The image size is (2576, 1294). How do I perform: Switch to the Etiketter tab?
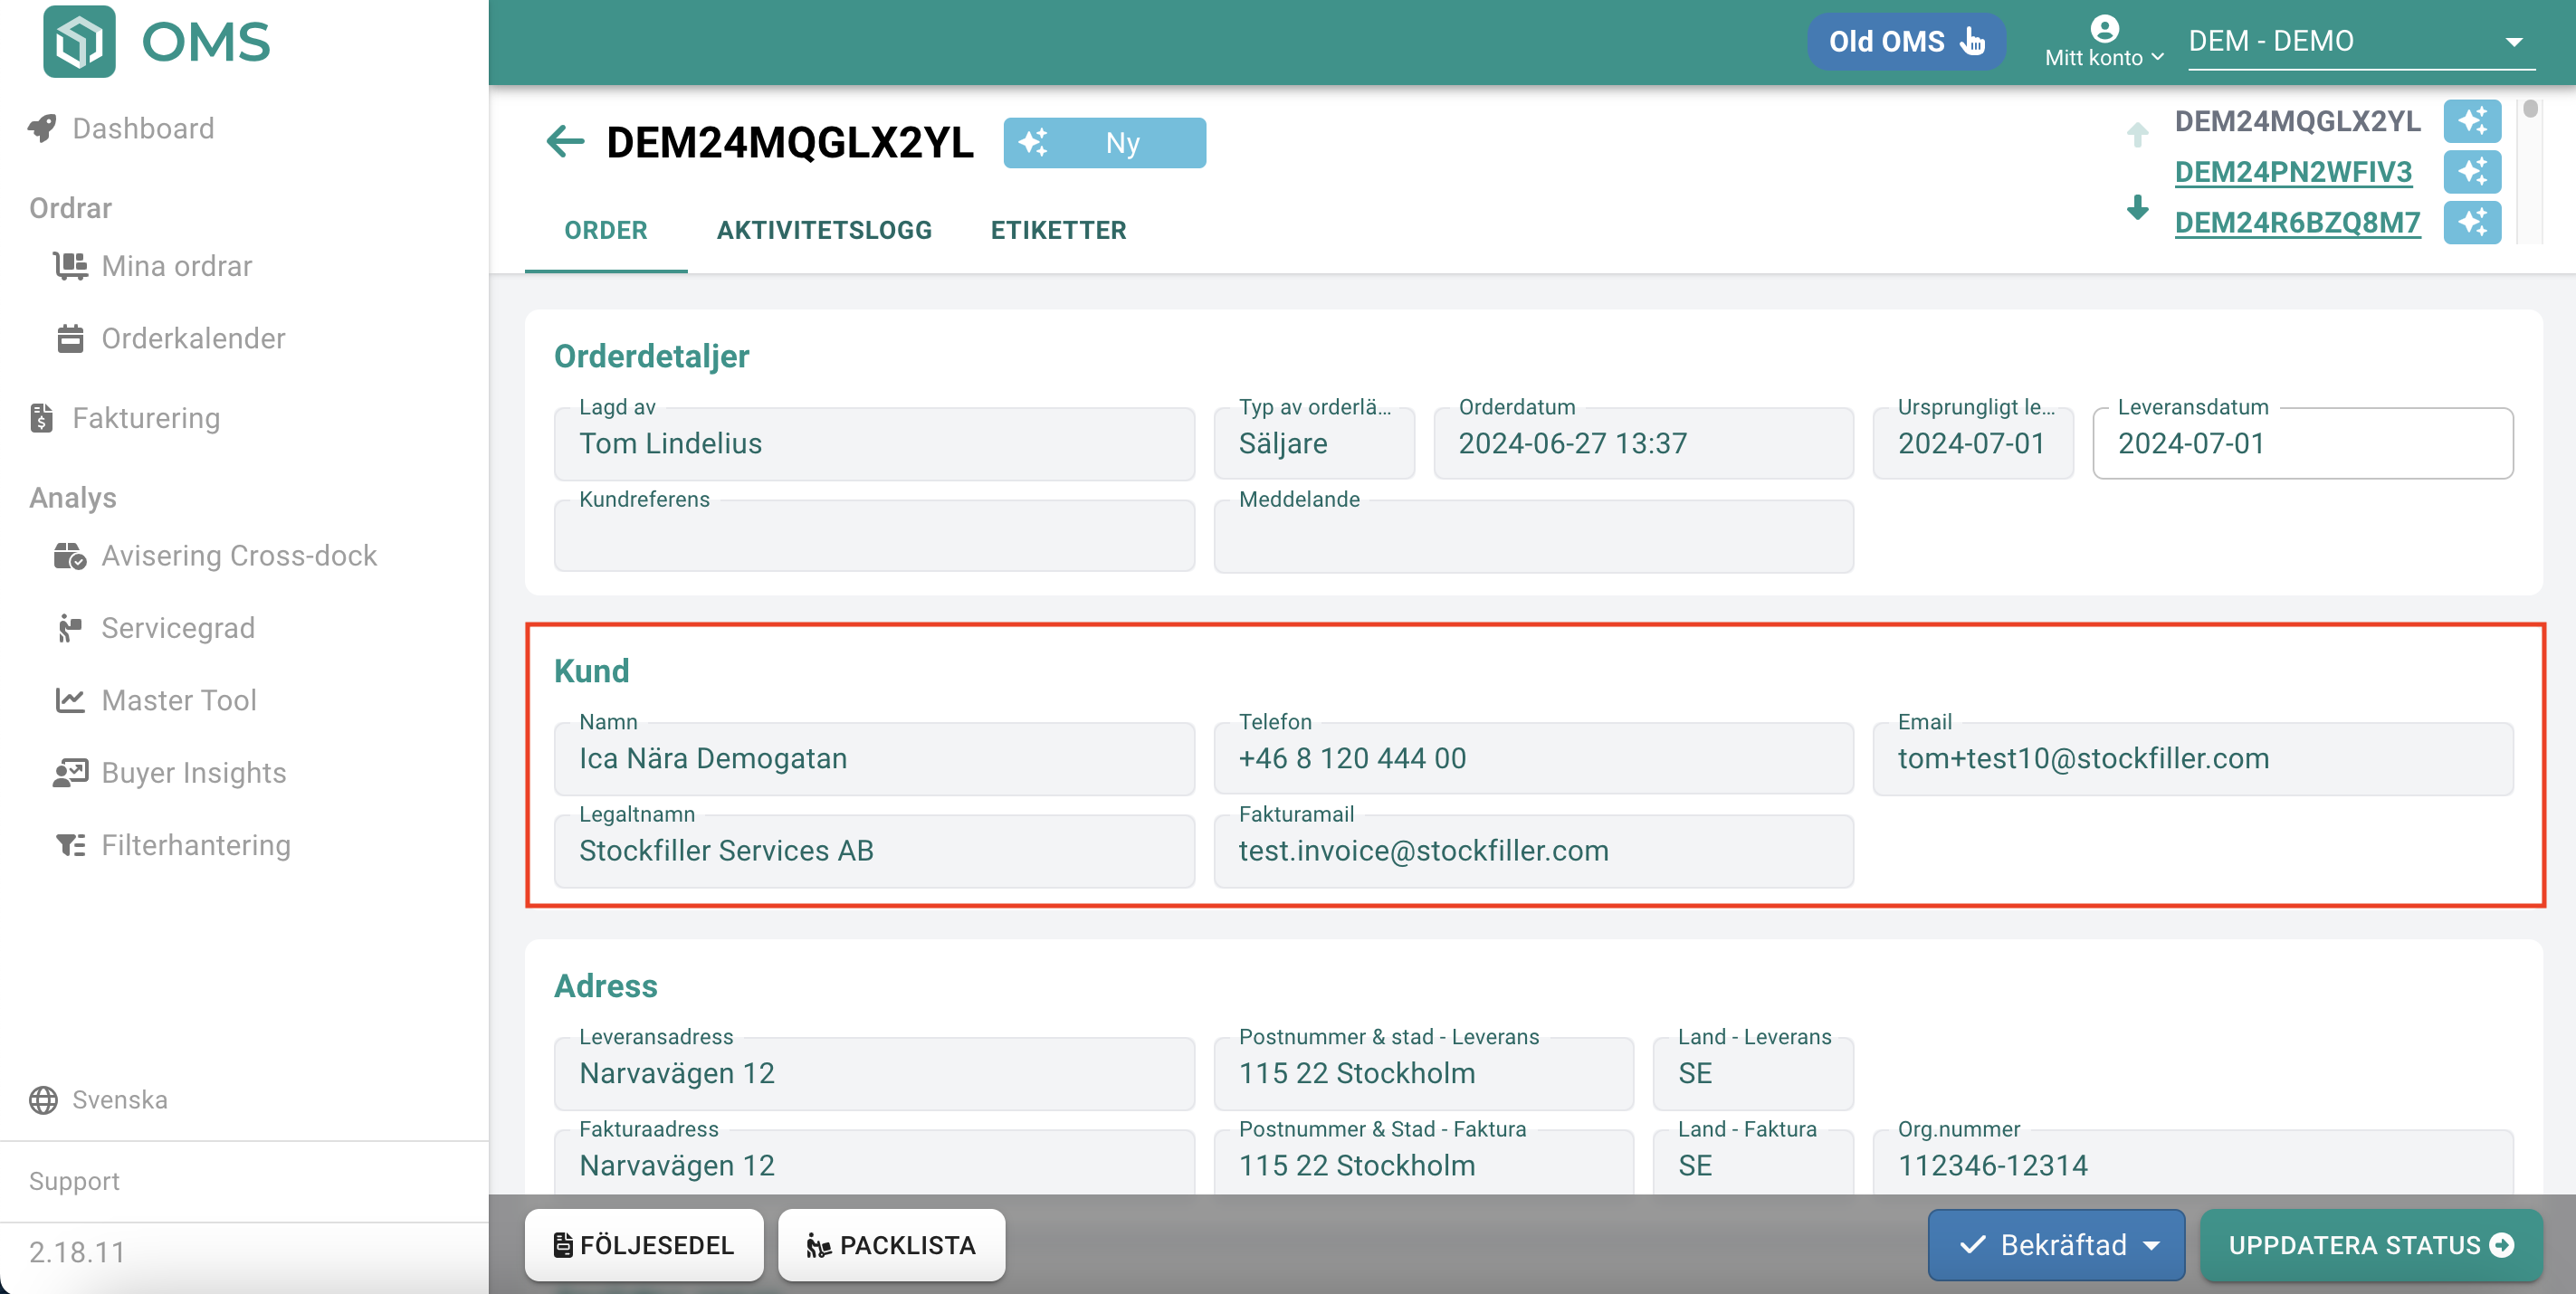(x=1058, y=230)
